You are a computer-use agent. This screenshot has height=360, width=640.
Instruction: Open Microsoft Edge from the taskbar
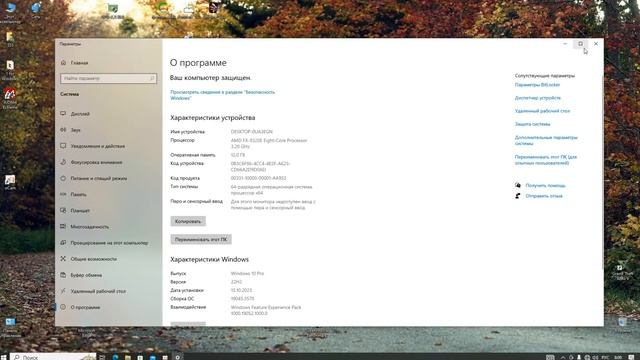115,357
